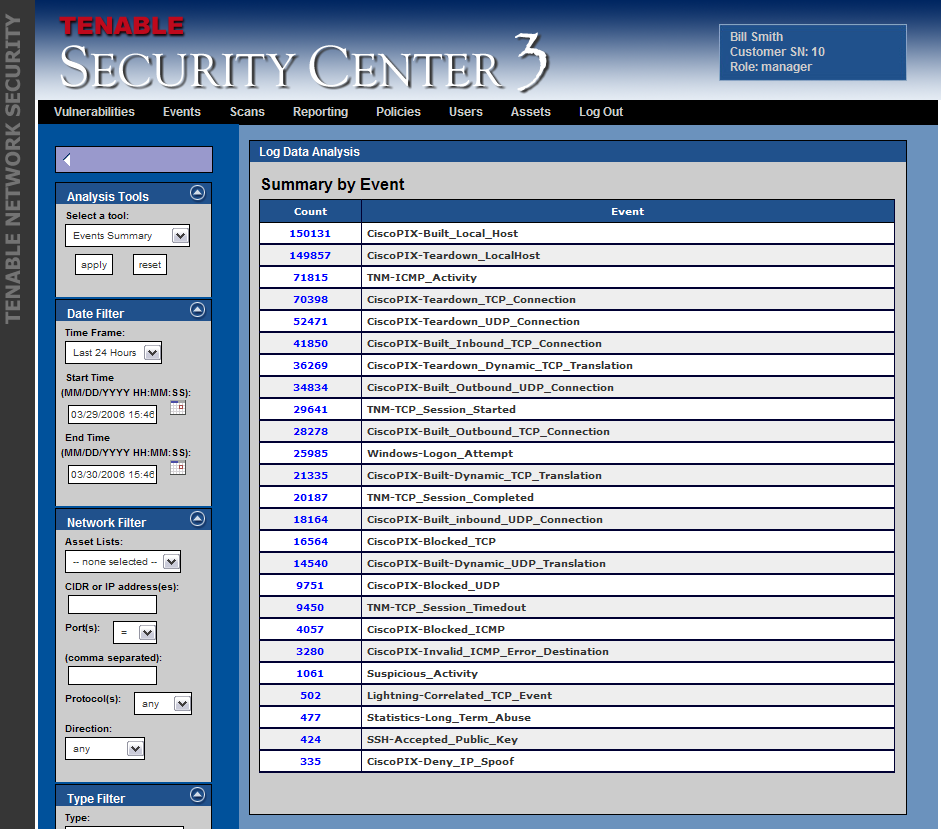Open calendar picker next to End Time
This screenshot has width=941, height=829.
(x=178, y=467)
